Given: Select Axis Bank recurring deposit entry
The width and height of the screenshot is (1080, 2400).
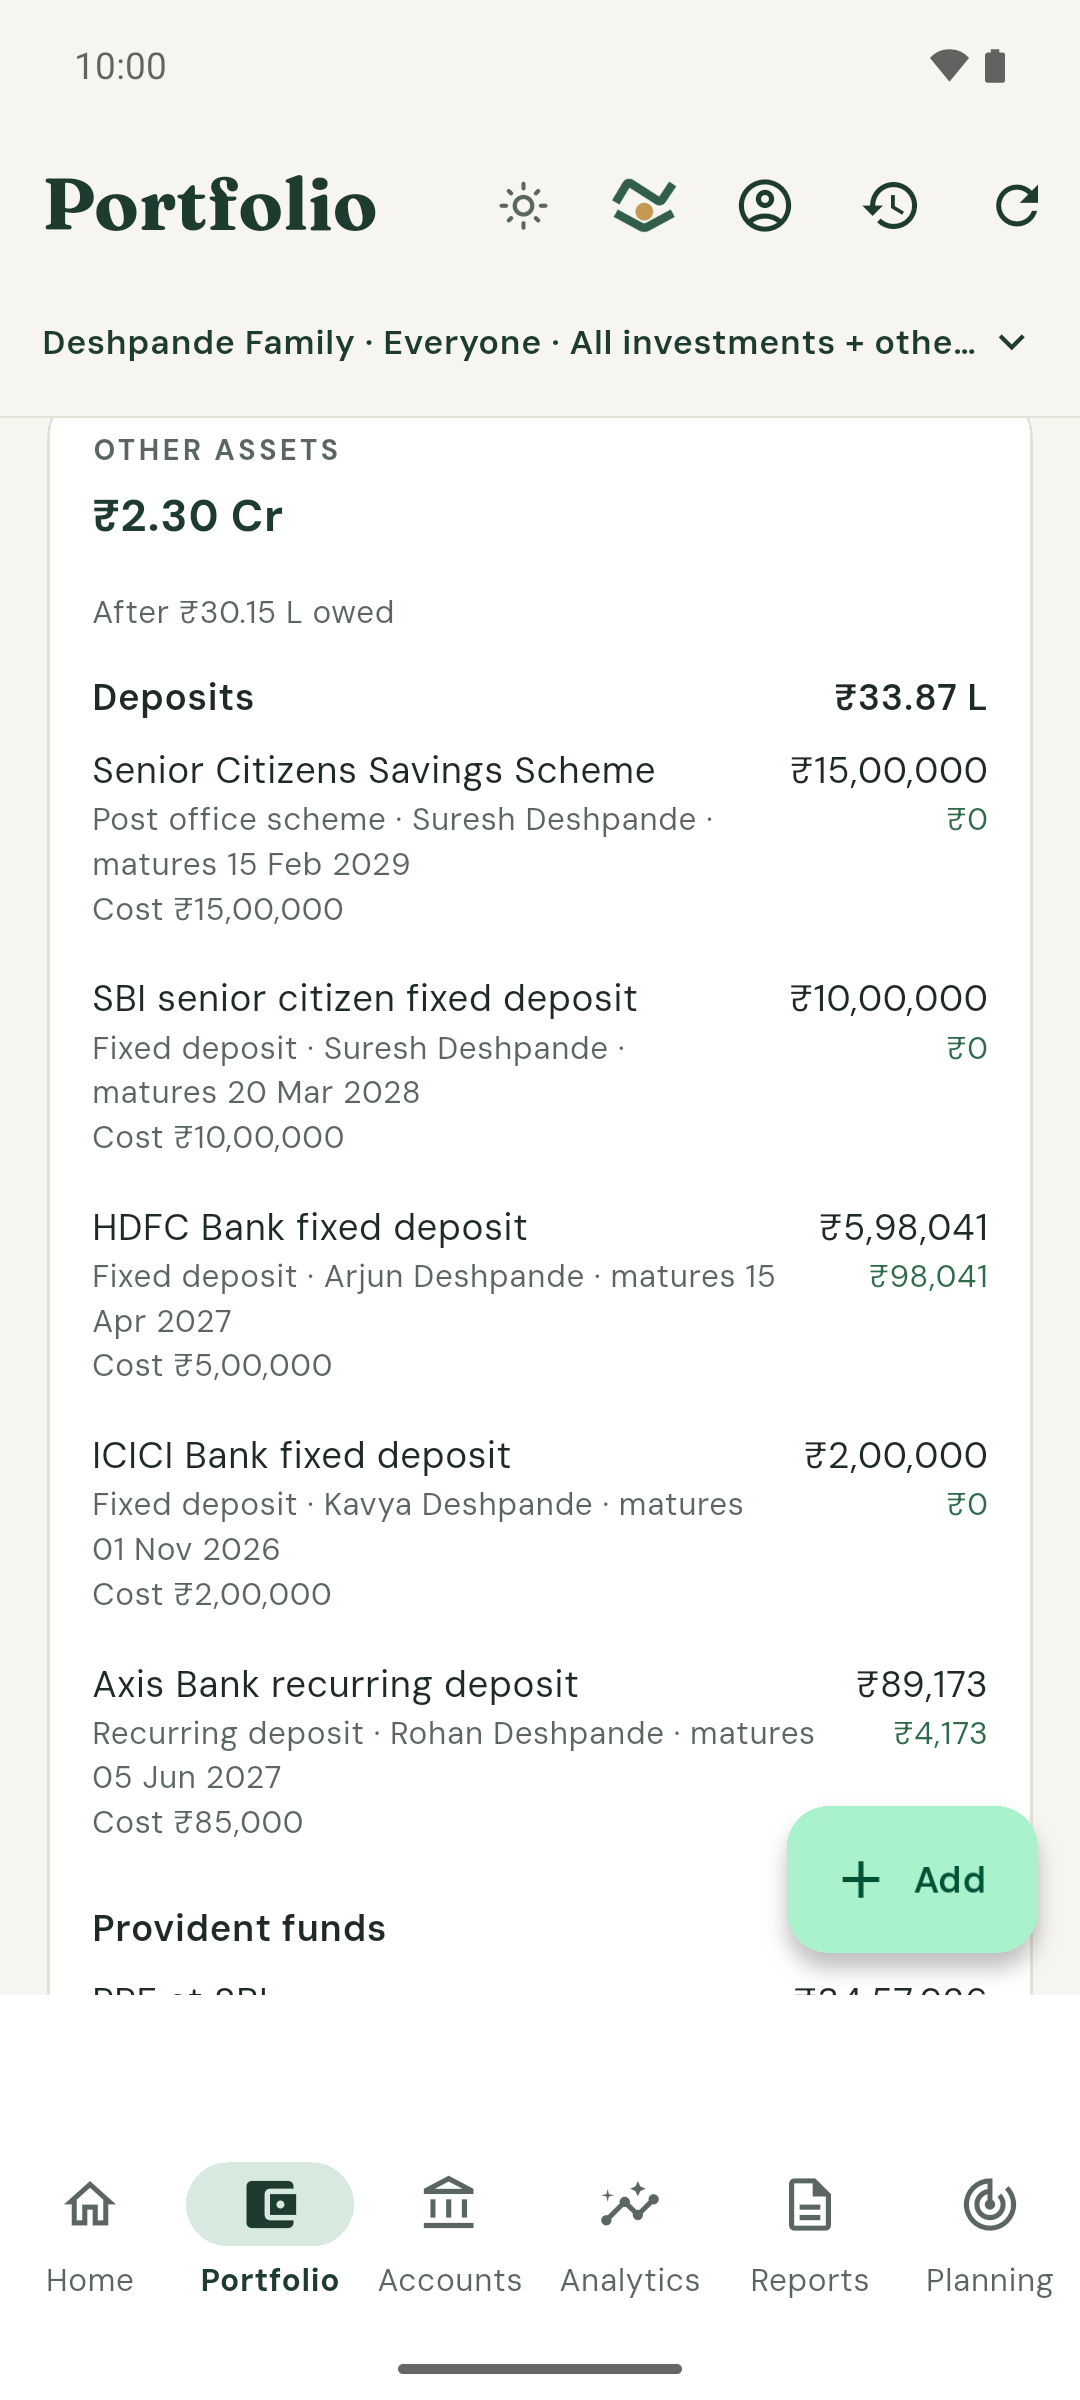Looking at the screenshot, I should (540, 1752).
